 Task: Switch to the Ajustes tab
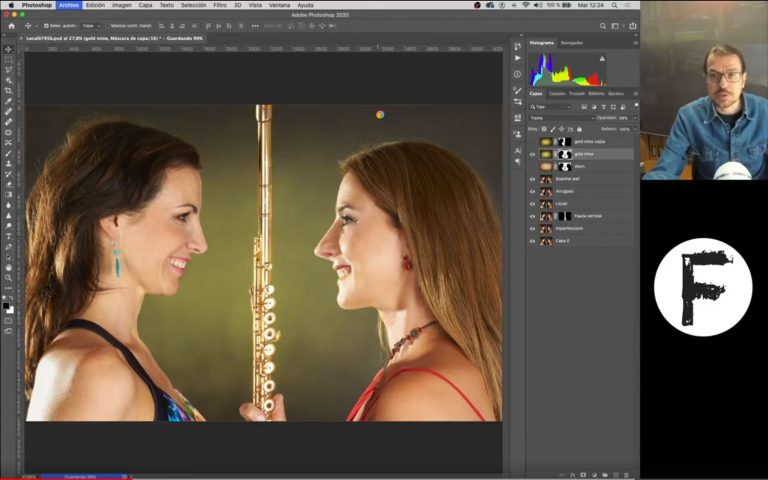pyautogui.click(x=616, y=94)
